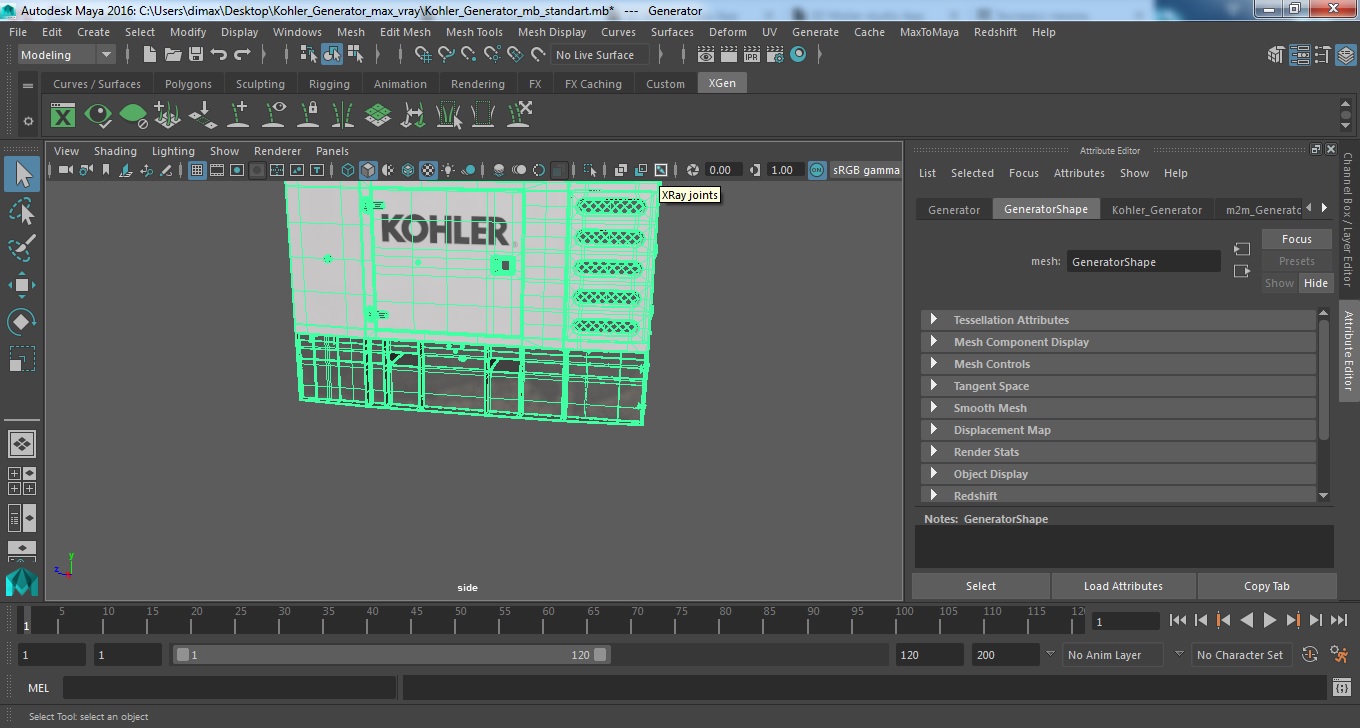Select the Paint Selection tool
This screenshot has height=728, width=1360.
pos(22,247)
